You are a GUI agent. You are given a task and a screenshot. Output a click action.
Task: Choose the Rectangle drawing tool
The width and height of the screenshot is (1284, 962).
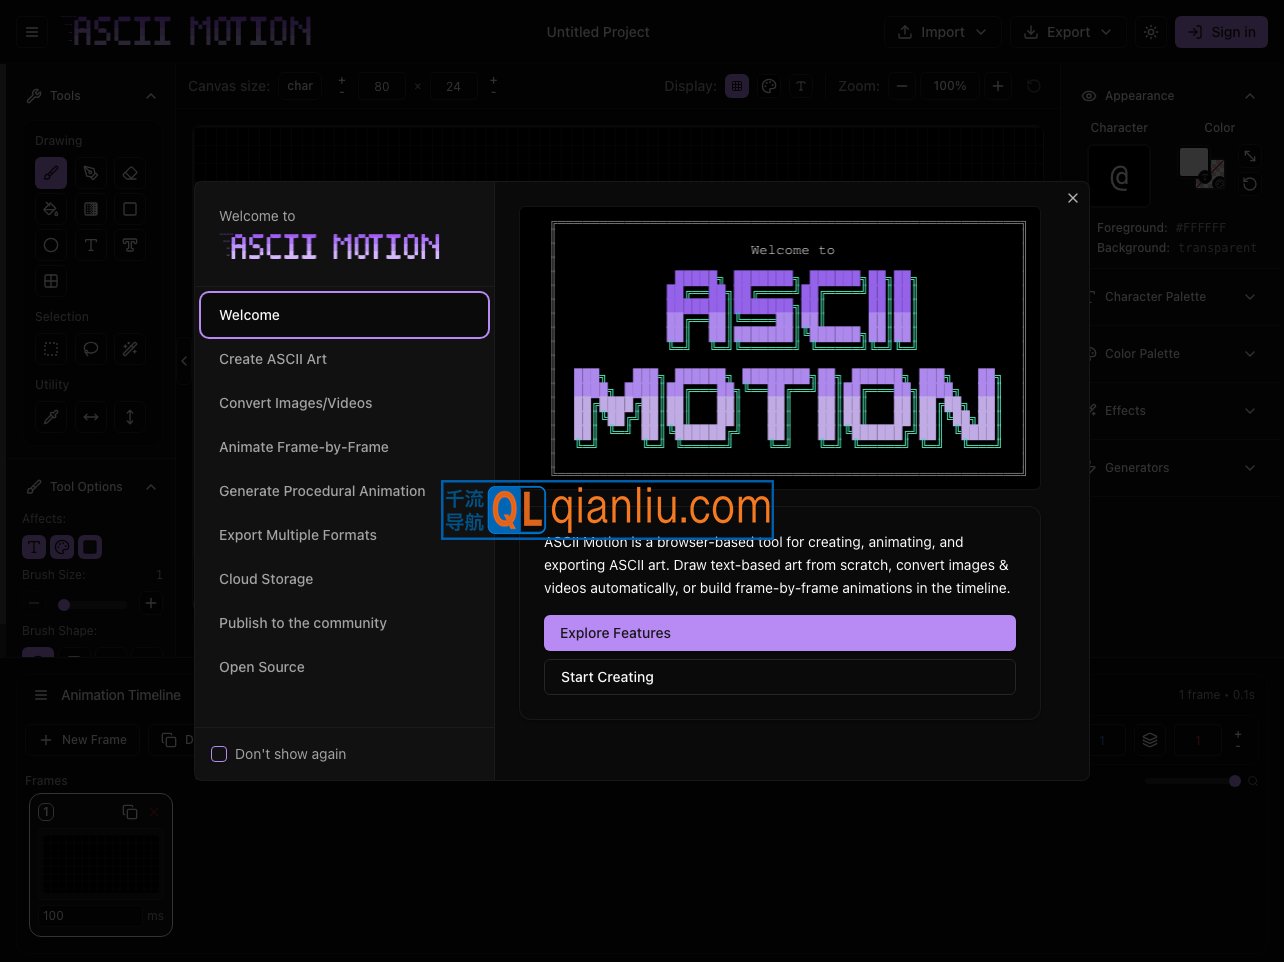pyautogui.click(x=130, y=209)
